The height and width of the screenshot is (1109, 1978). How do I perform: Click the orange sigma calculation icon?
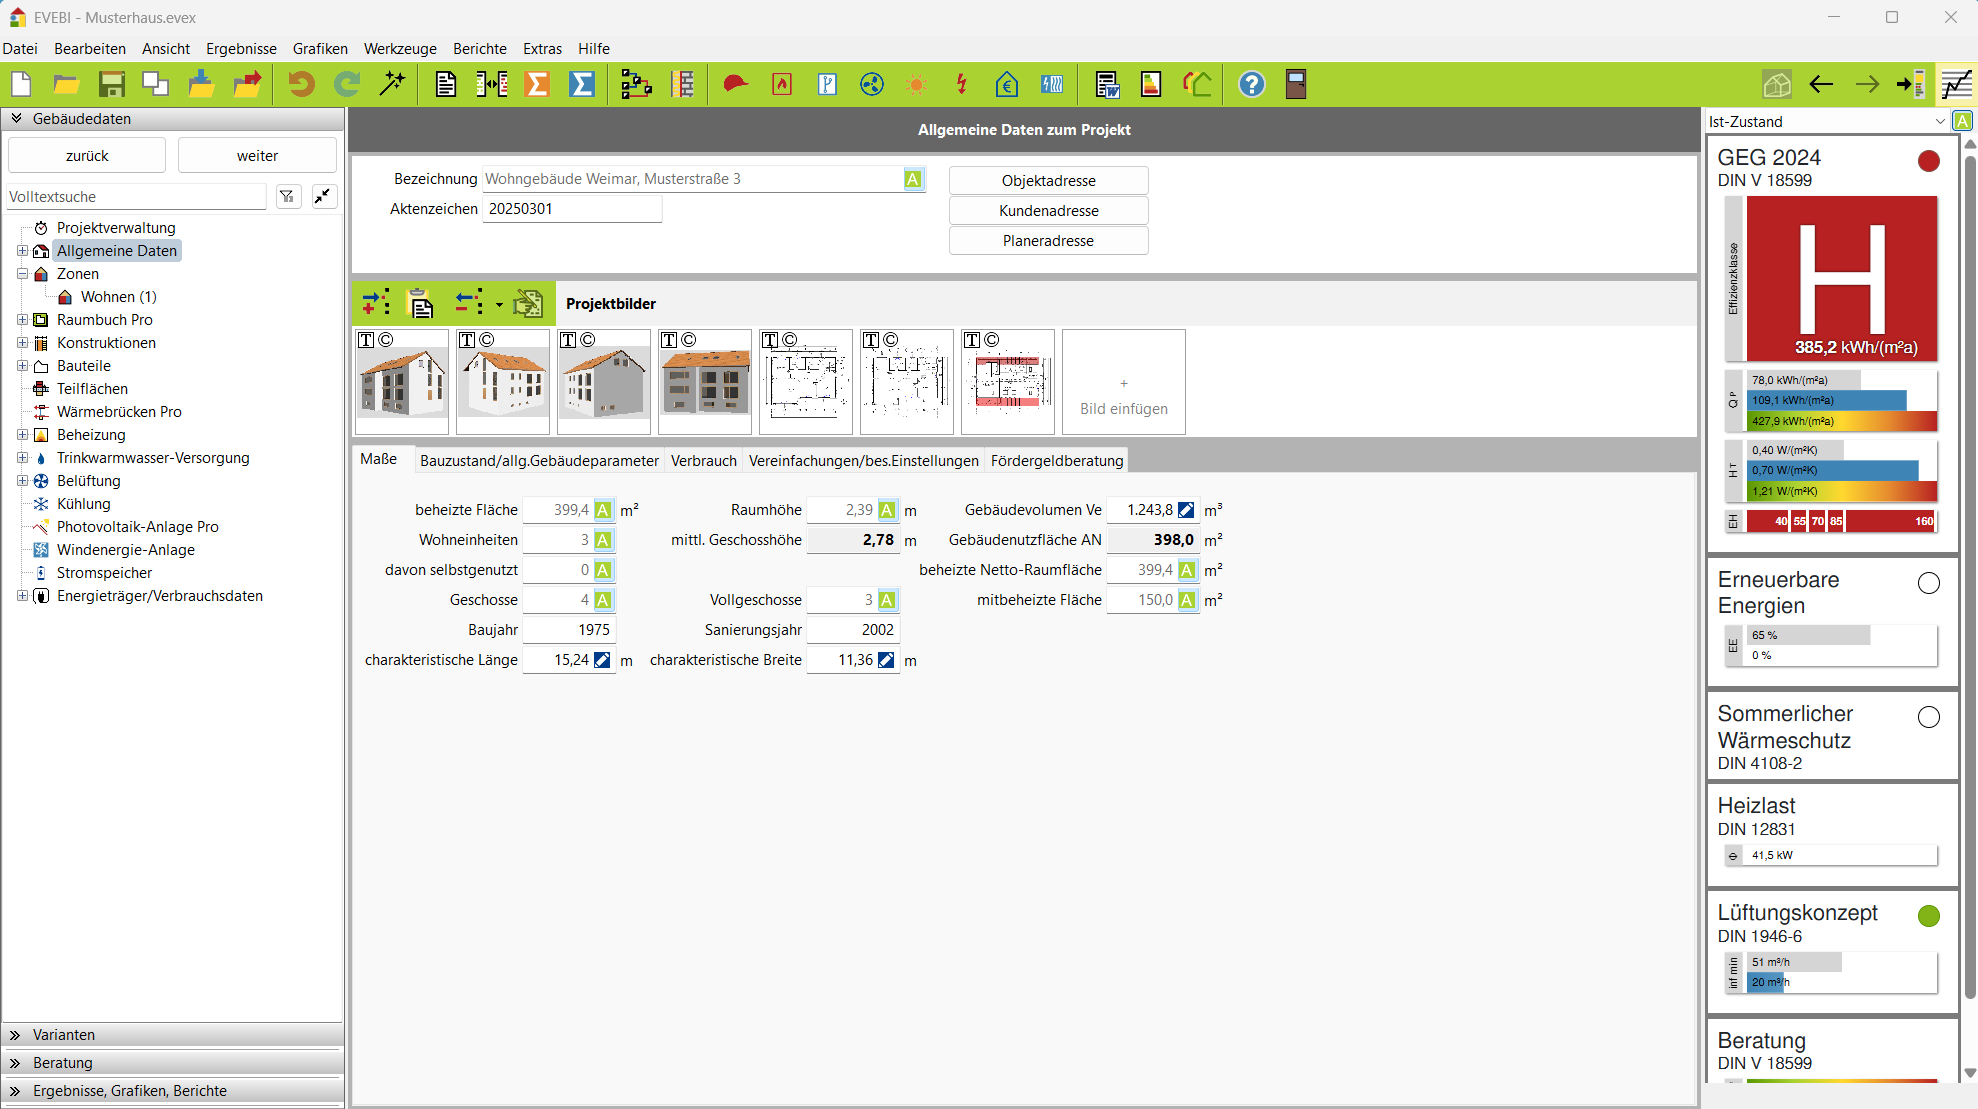click(x=537, y=85)
